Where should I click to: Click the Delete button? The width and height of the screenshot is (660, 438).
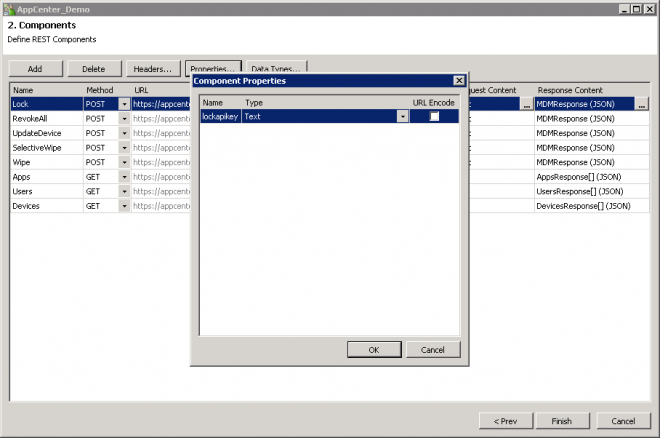point(94,69)
